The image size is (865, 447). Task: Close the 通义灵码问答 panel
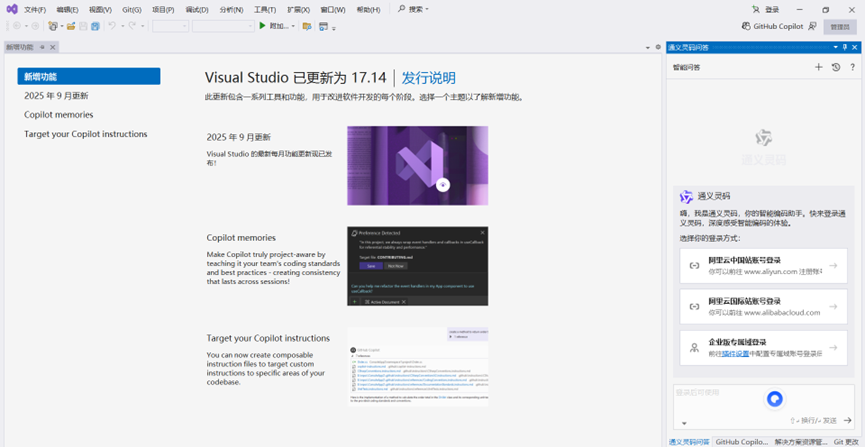(x=855, y=47)
